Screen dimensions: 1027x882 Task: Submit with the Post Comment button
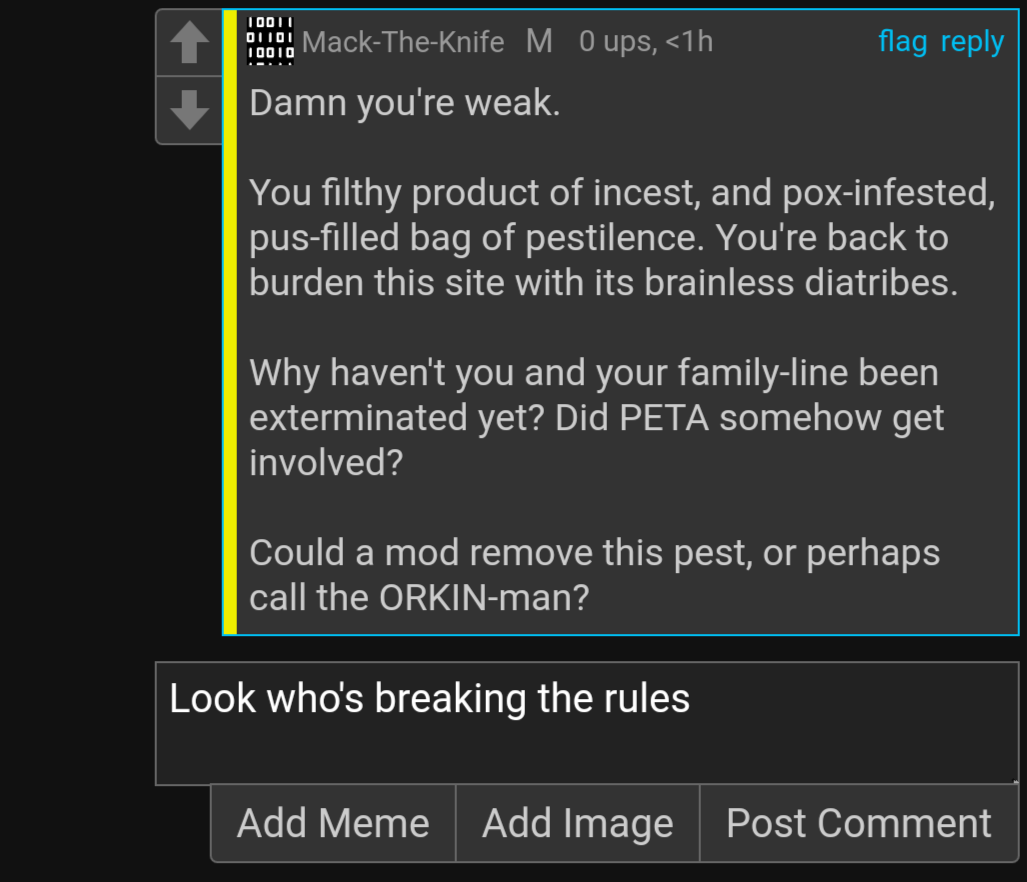click(859, 823)
